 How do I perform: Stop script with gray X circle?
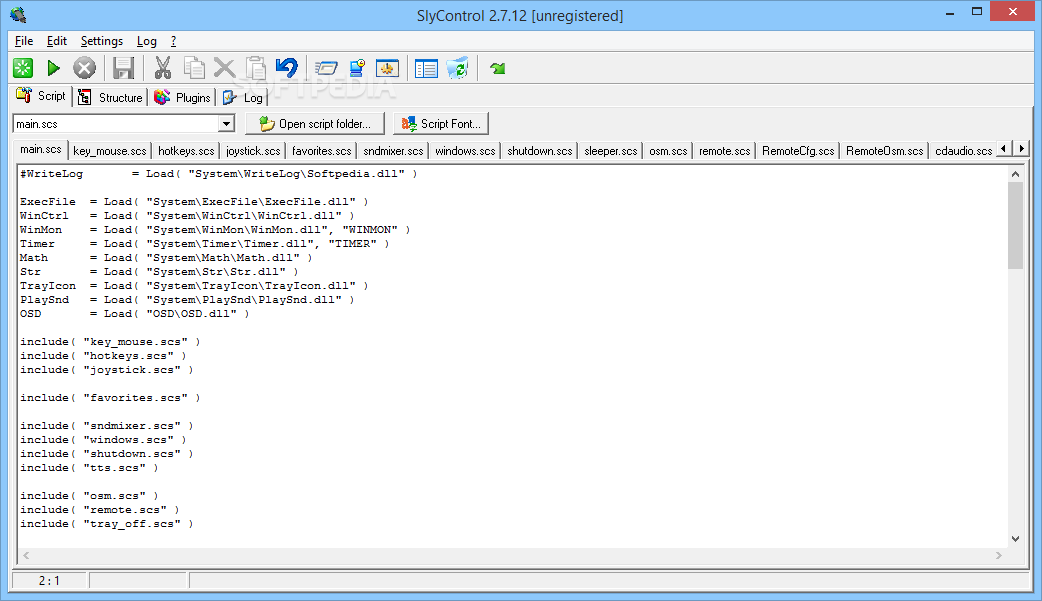84,68
